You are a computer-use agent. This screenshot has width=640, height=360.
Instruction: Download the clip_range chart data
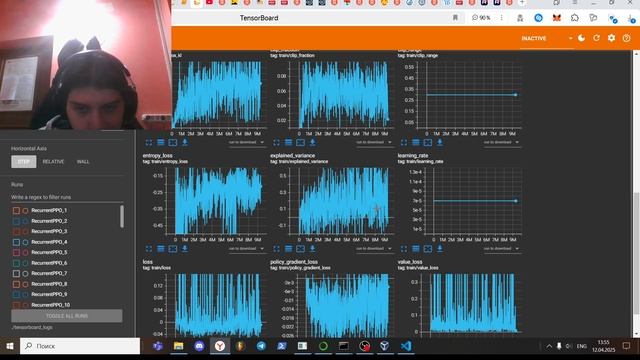pyautogui.click(x=440, y=142)
